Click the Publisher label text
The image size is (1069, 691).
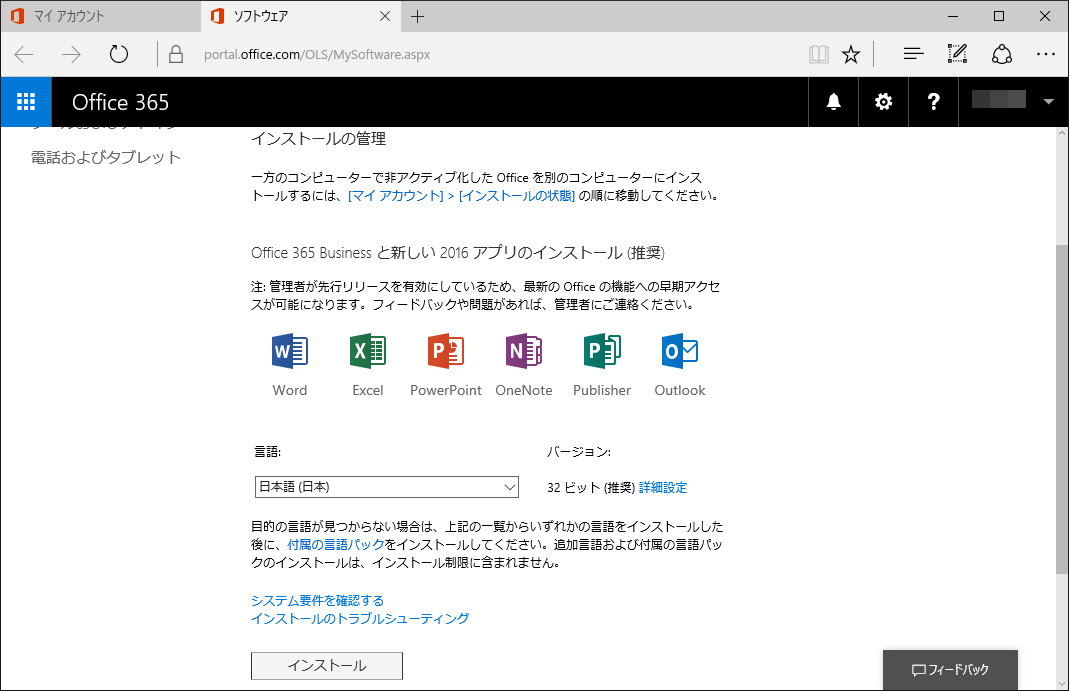click(x=602, y=390)
